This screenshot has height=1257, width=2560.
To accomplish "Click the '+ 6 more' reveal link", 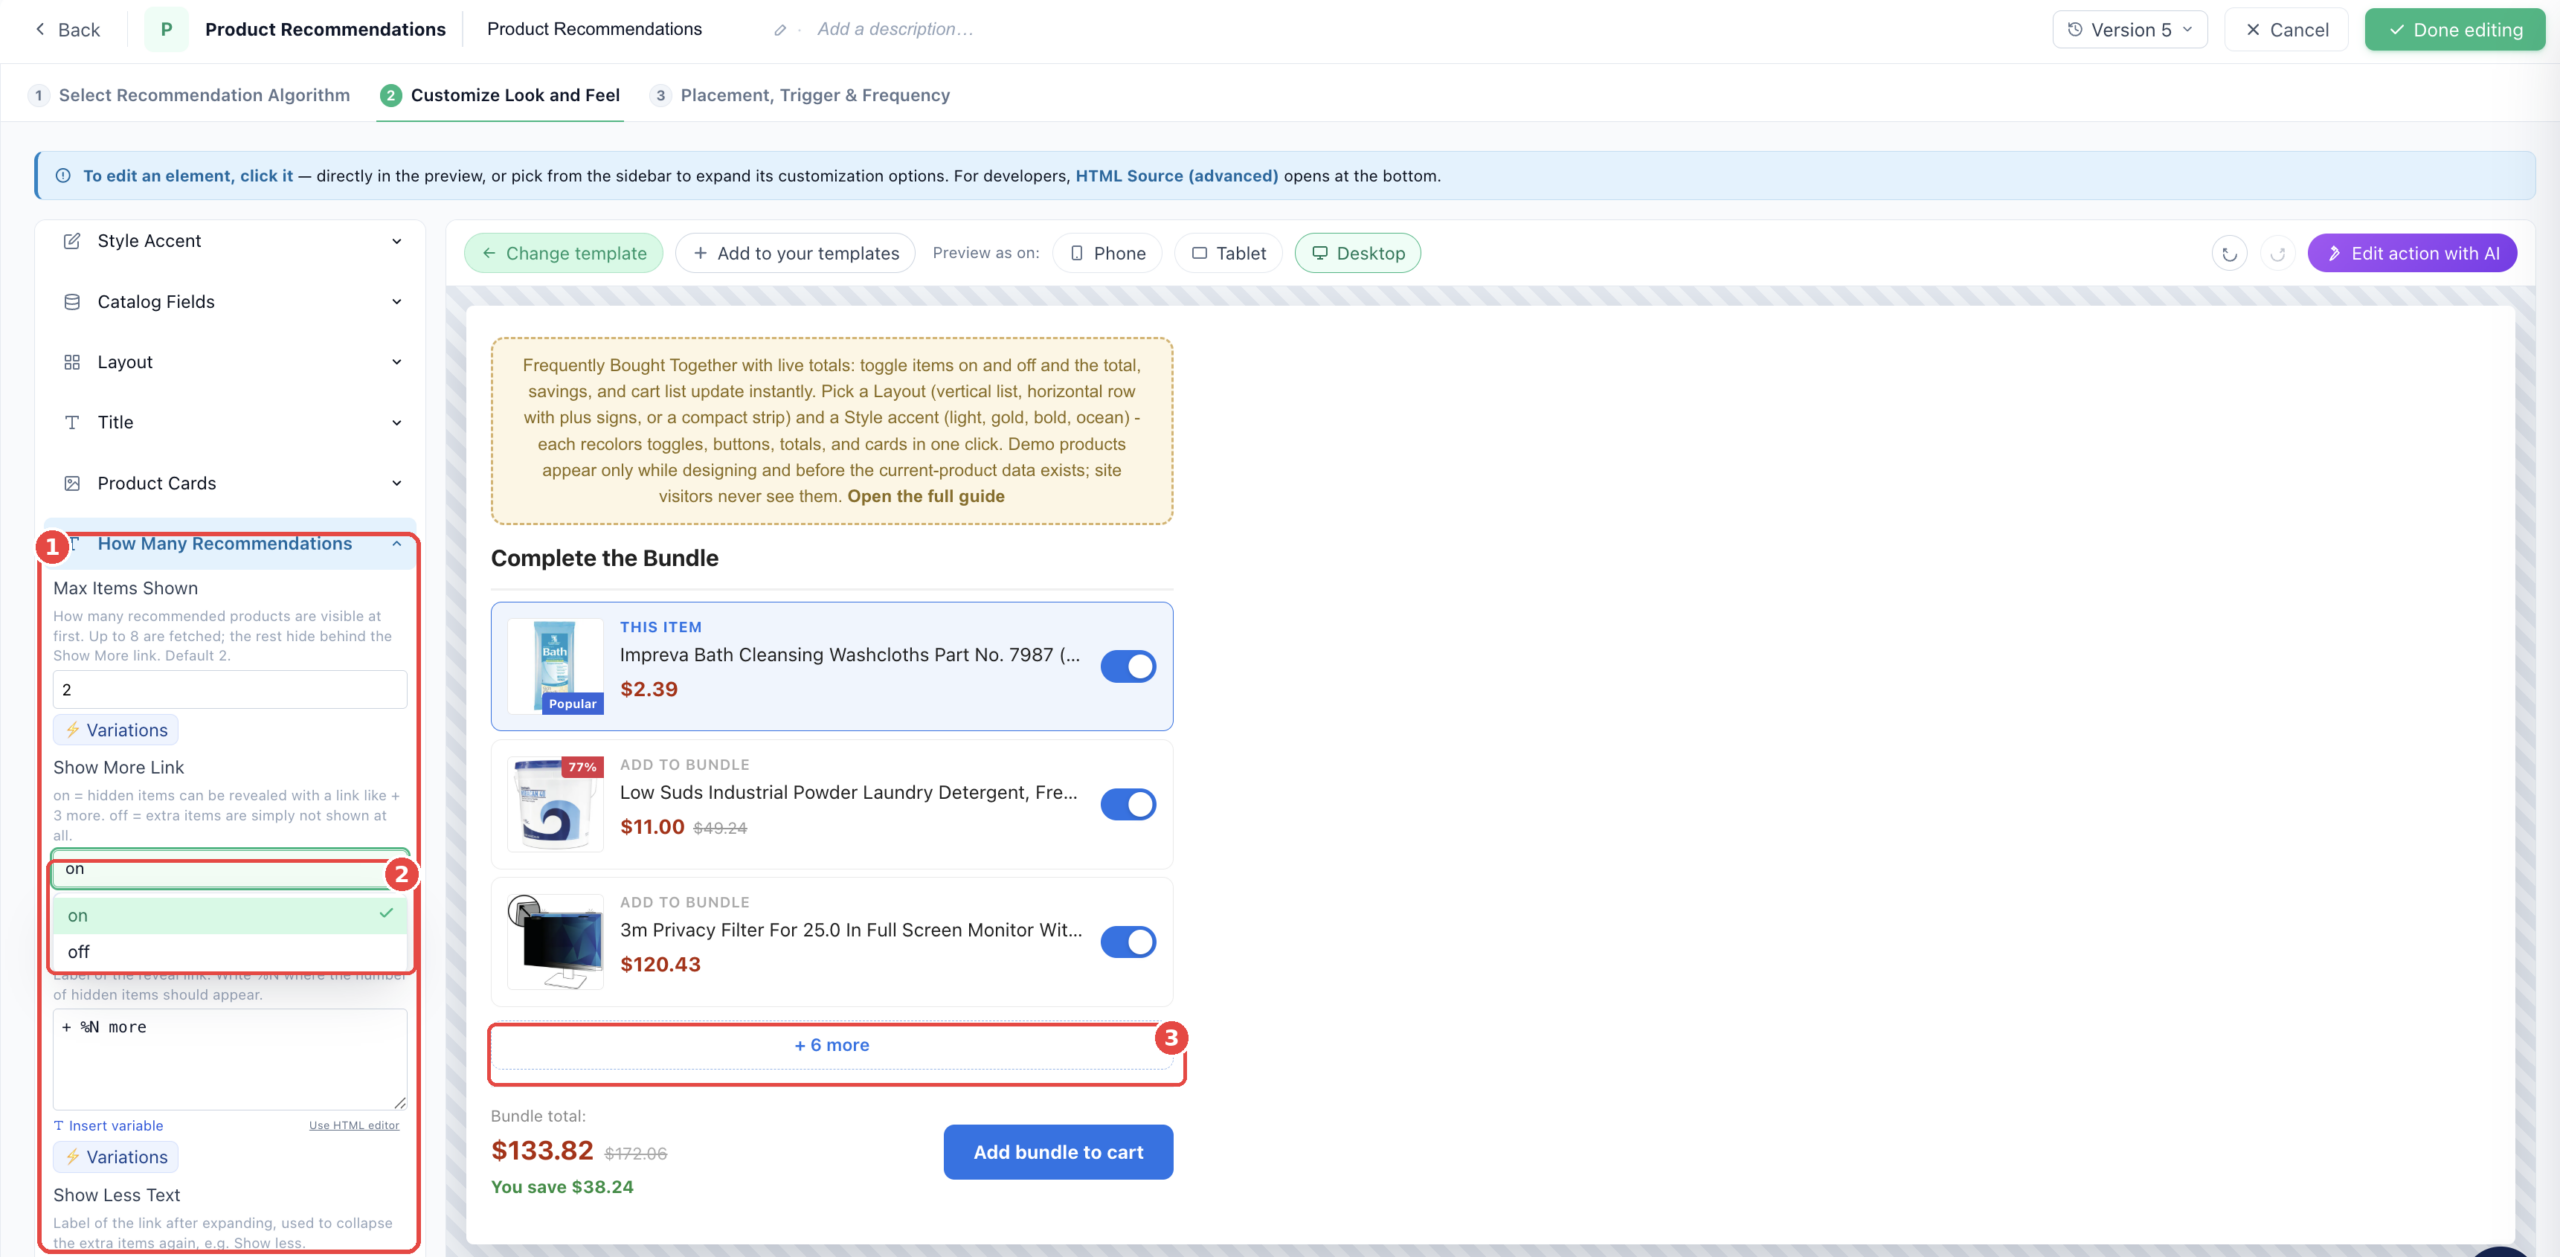I will (x=832, y=1045).
